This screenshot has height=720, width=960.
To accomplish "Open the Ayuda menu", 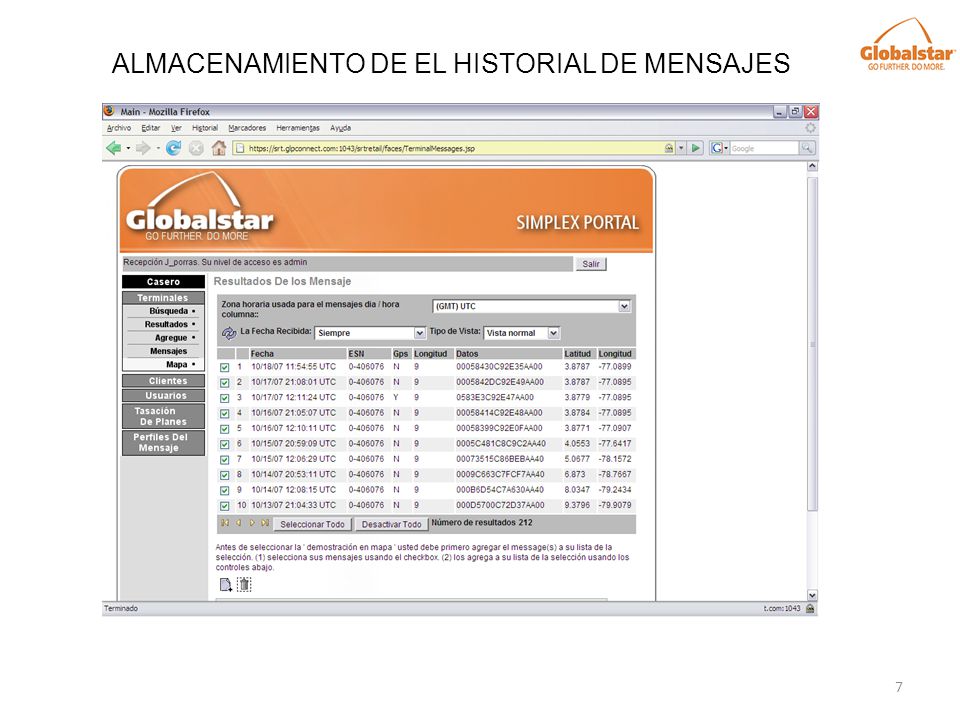I will tap(340, 128).
